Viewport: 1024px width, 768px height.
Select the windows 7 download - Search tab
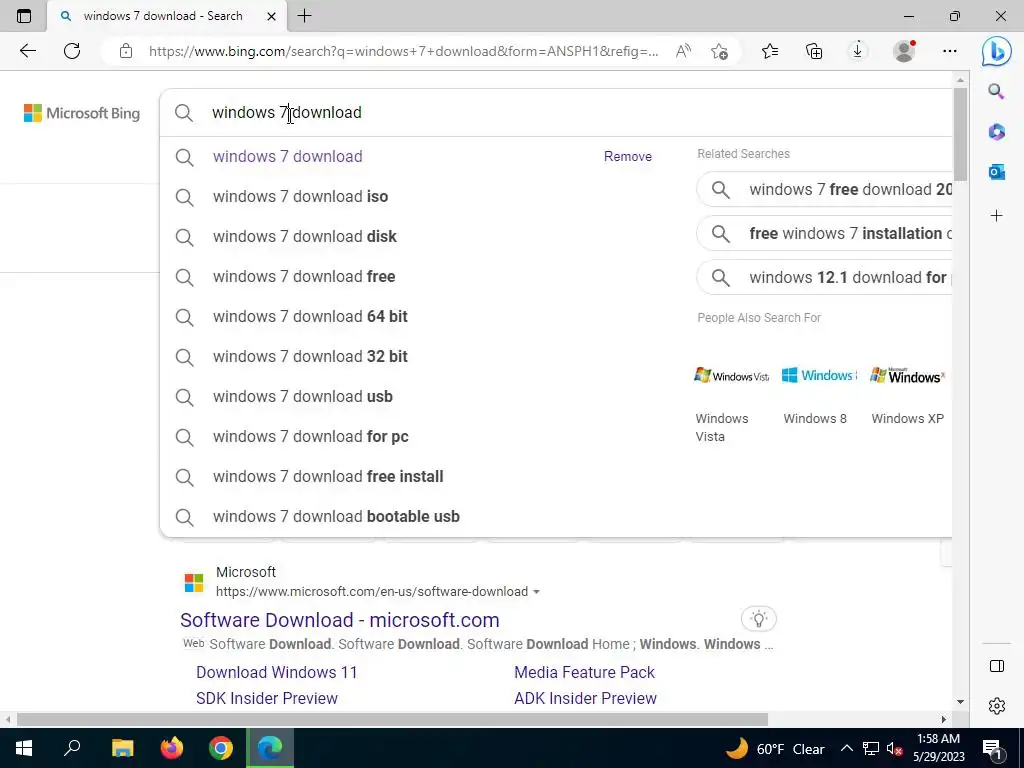pos(163,16)
